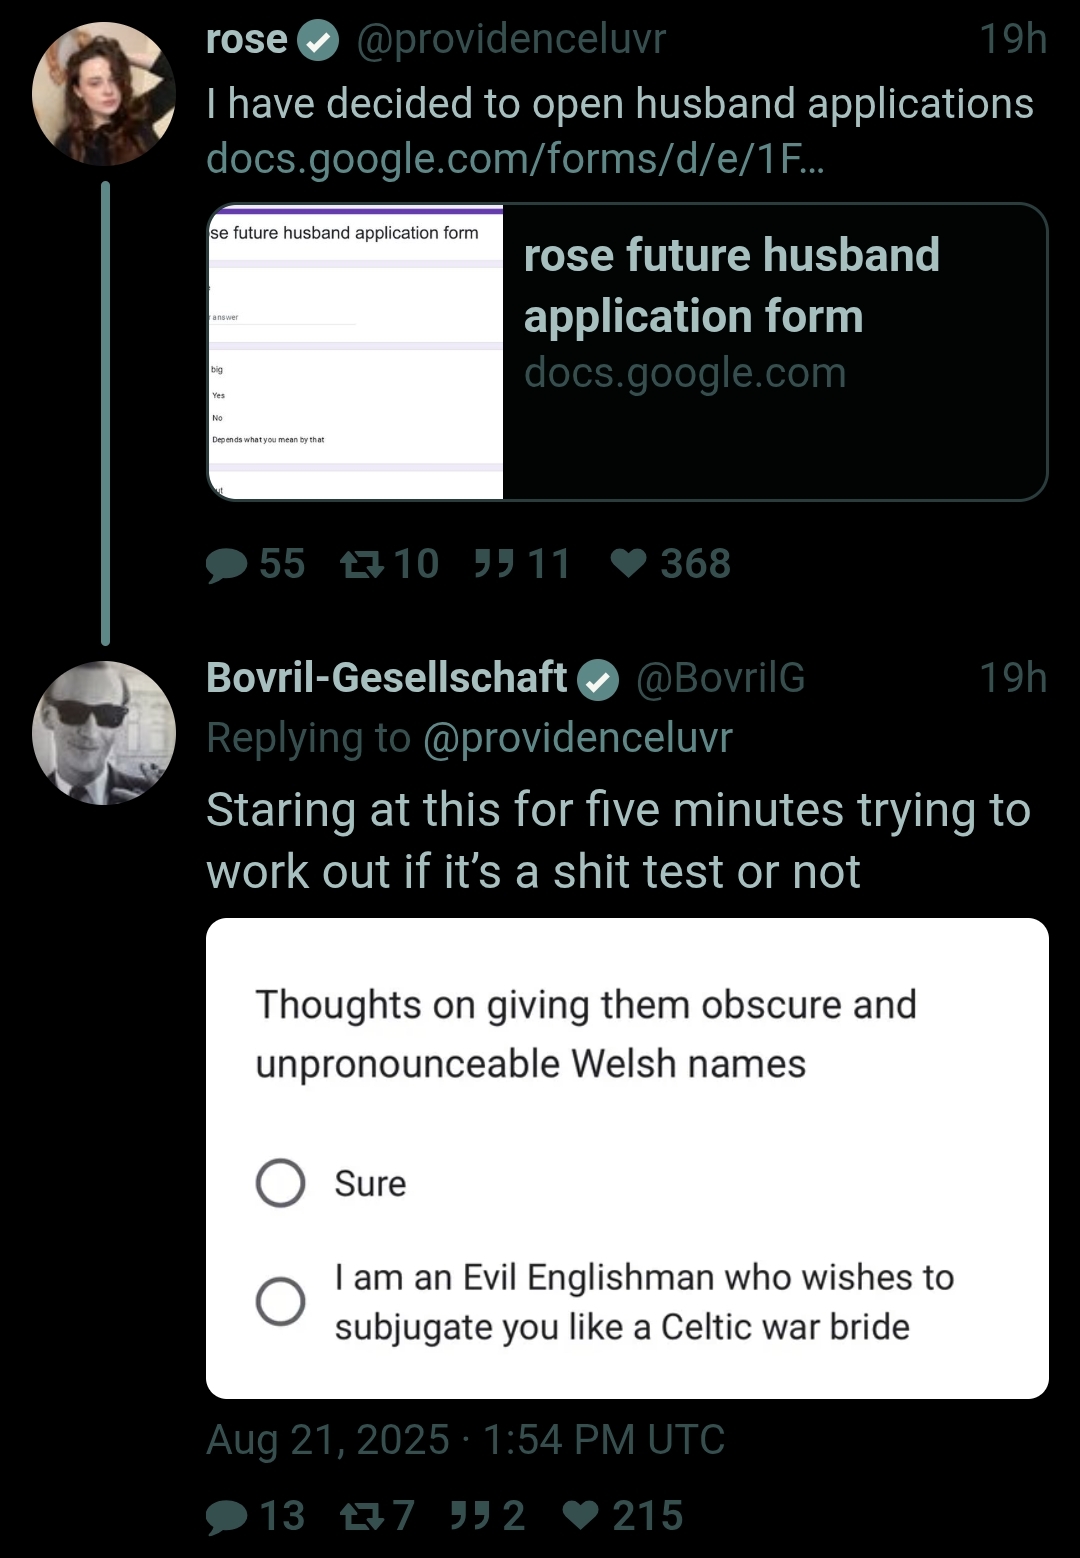Image resolution: width=1080 pixels, height=1558 pixels.
Task: Select the "Evil Englishman" radio option
Action: click(281, 1301)
